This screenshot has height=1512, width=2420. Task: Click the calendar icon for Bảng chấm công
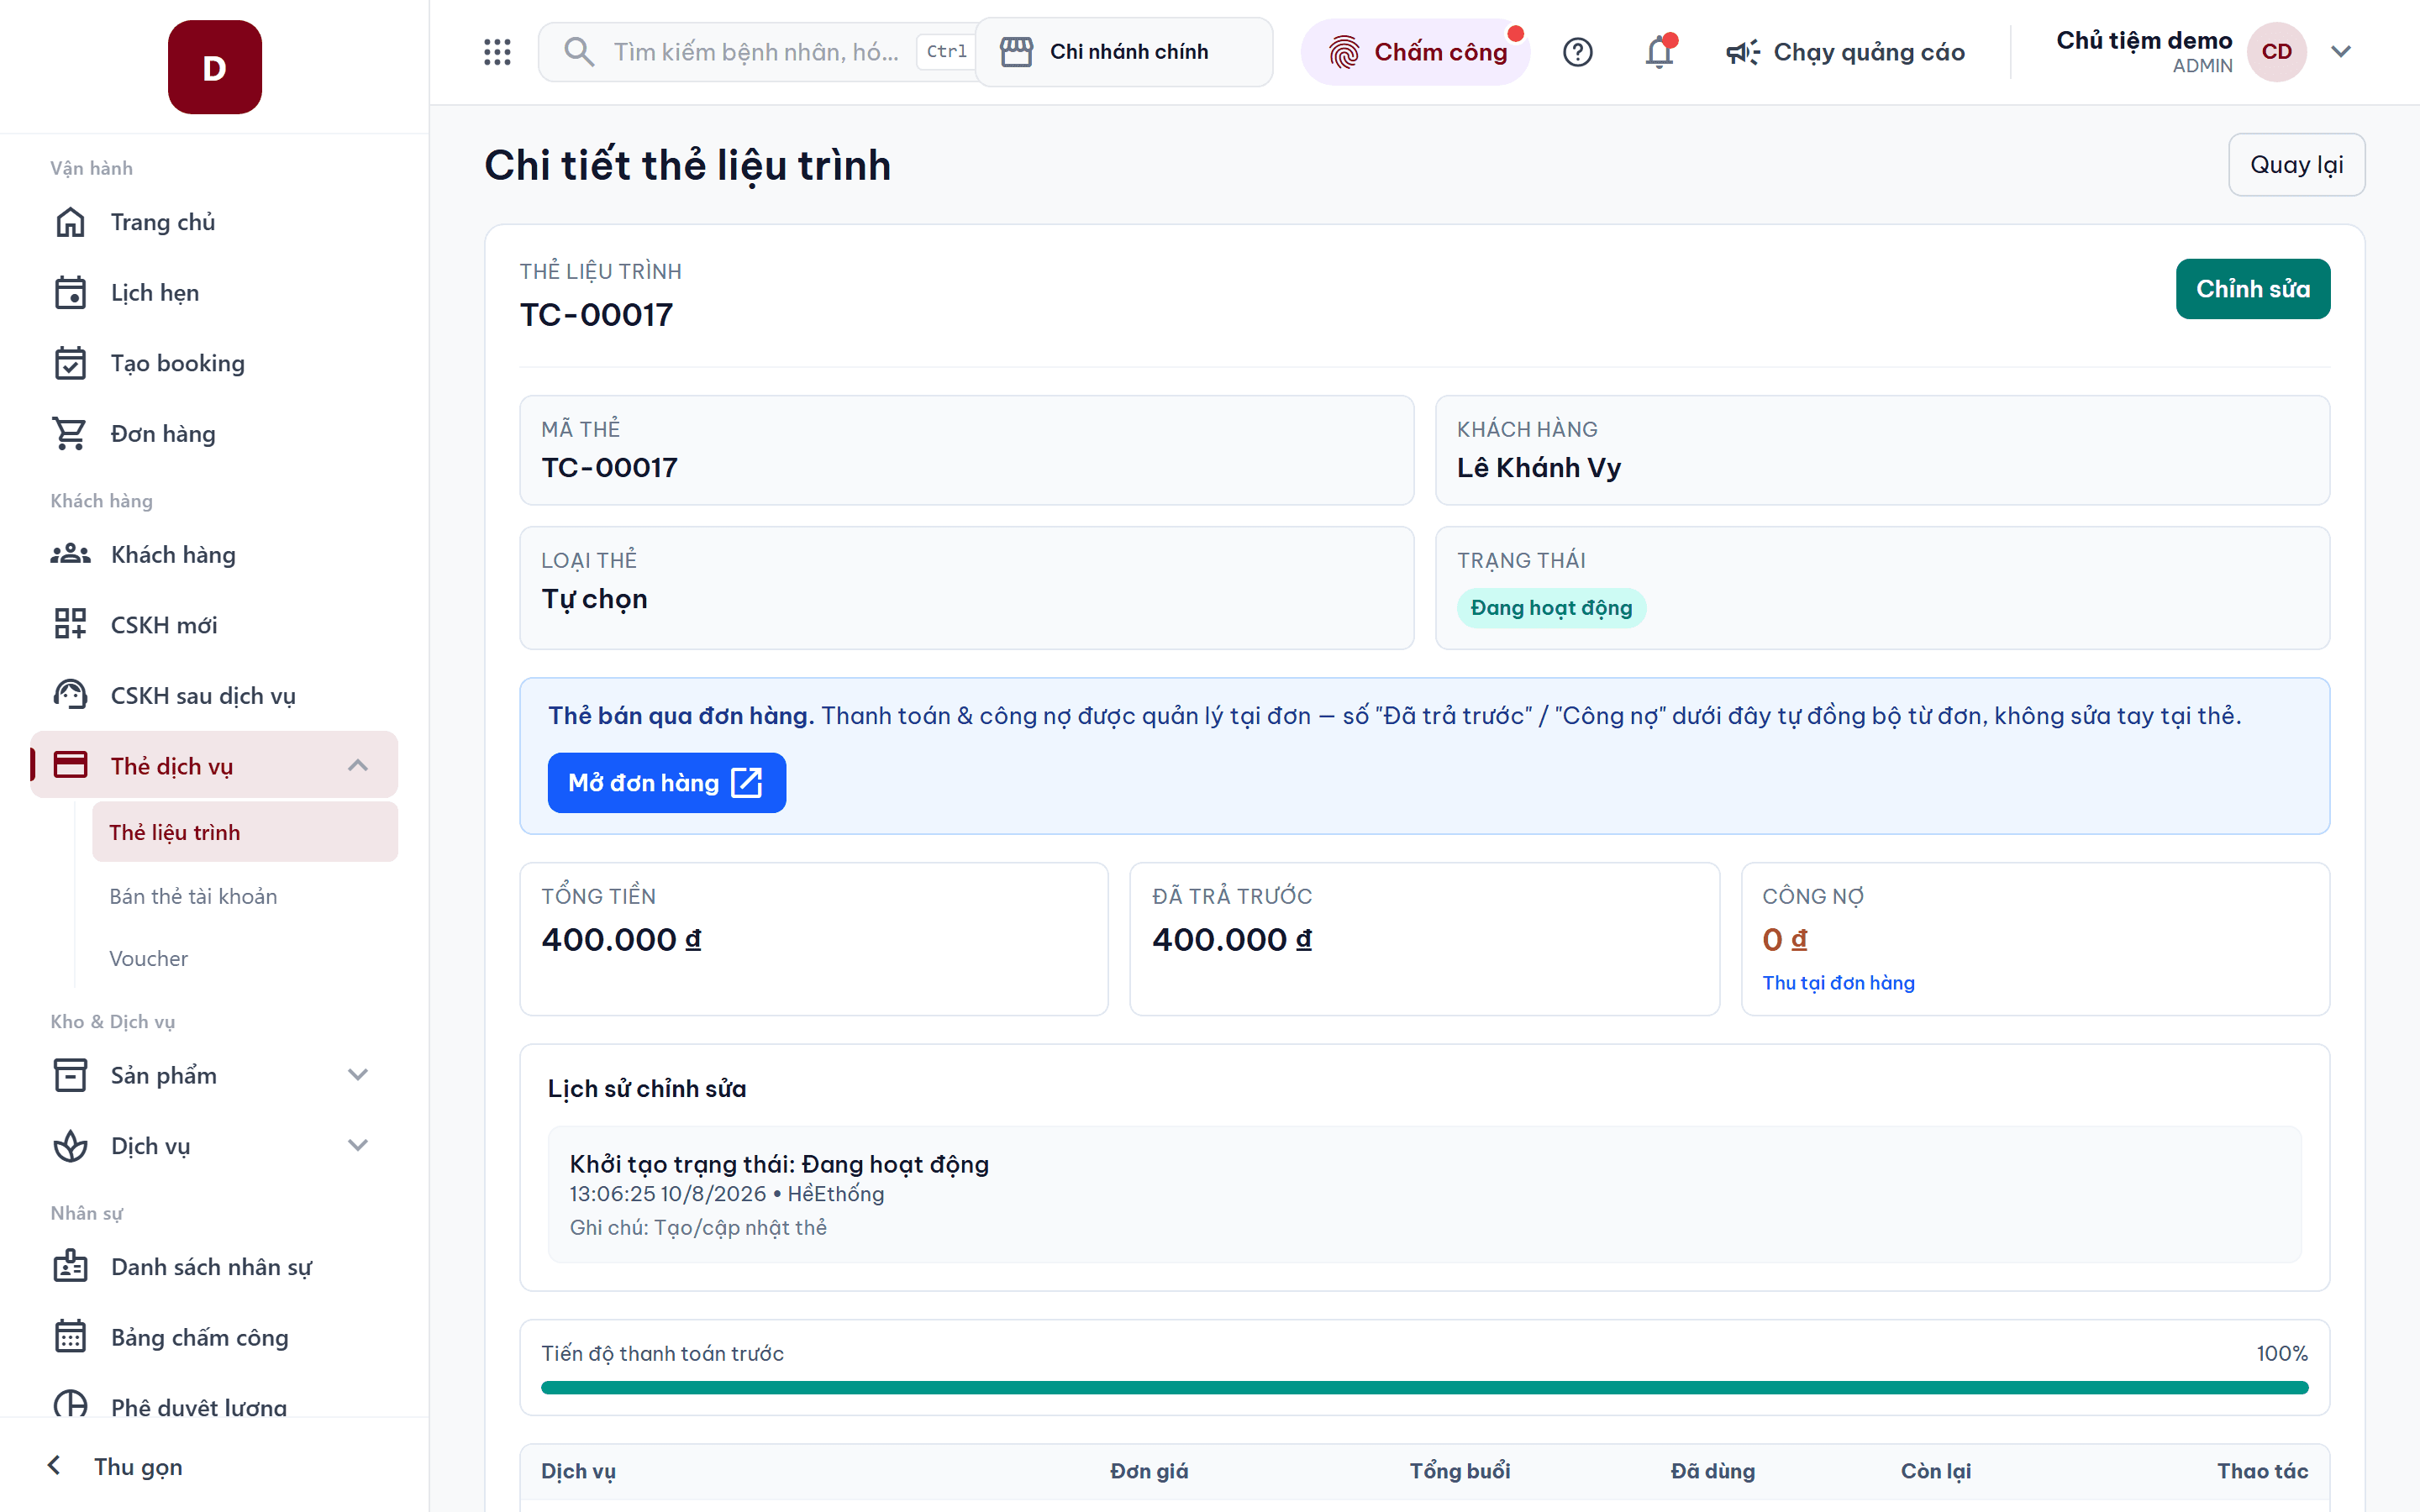(70, 1337)
